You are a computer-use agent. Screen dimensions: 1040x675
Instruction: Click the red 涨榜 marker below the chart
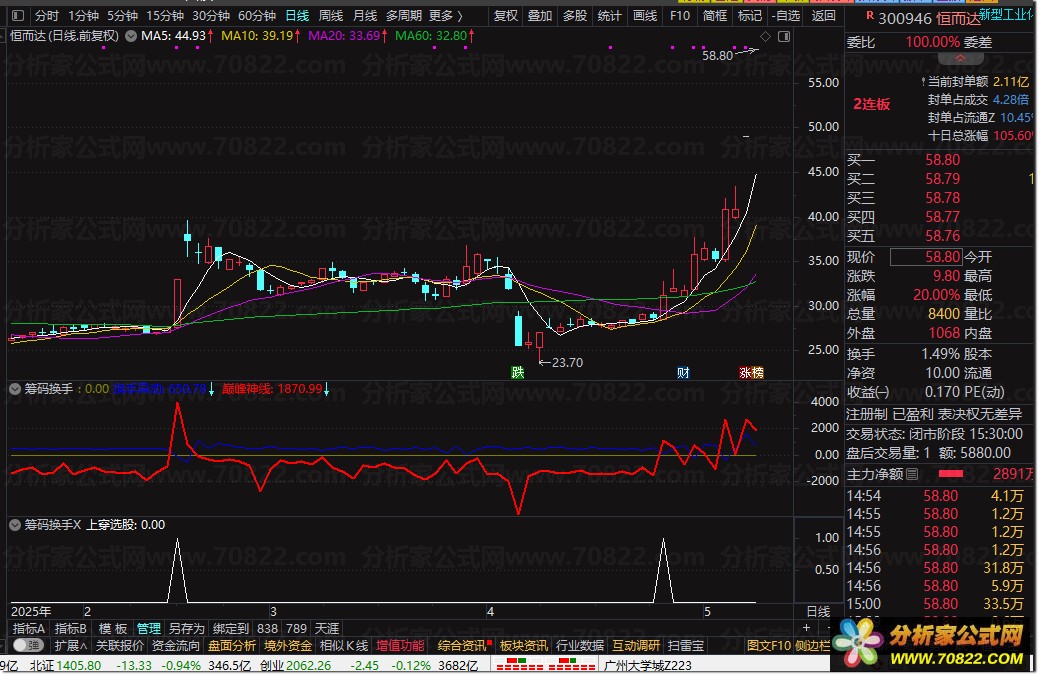751,373
